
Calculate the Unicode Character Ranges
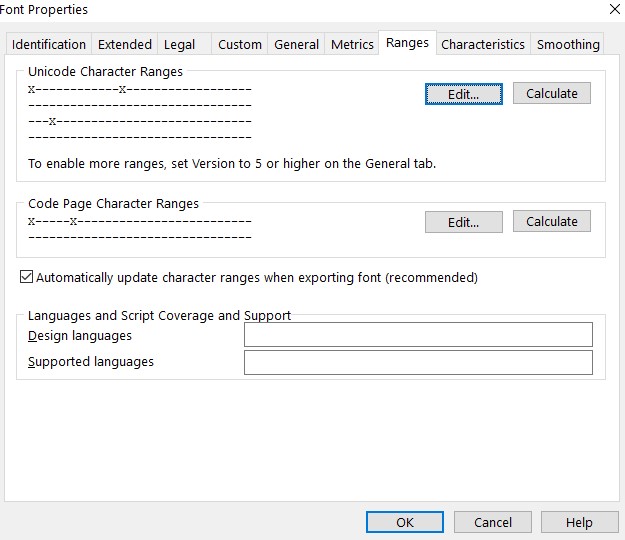tap(552, 93)
